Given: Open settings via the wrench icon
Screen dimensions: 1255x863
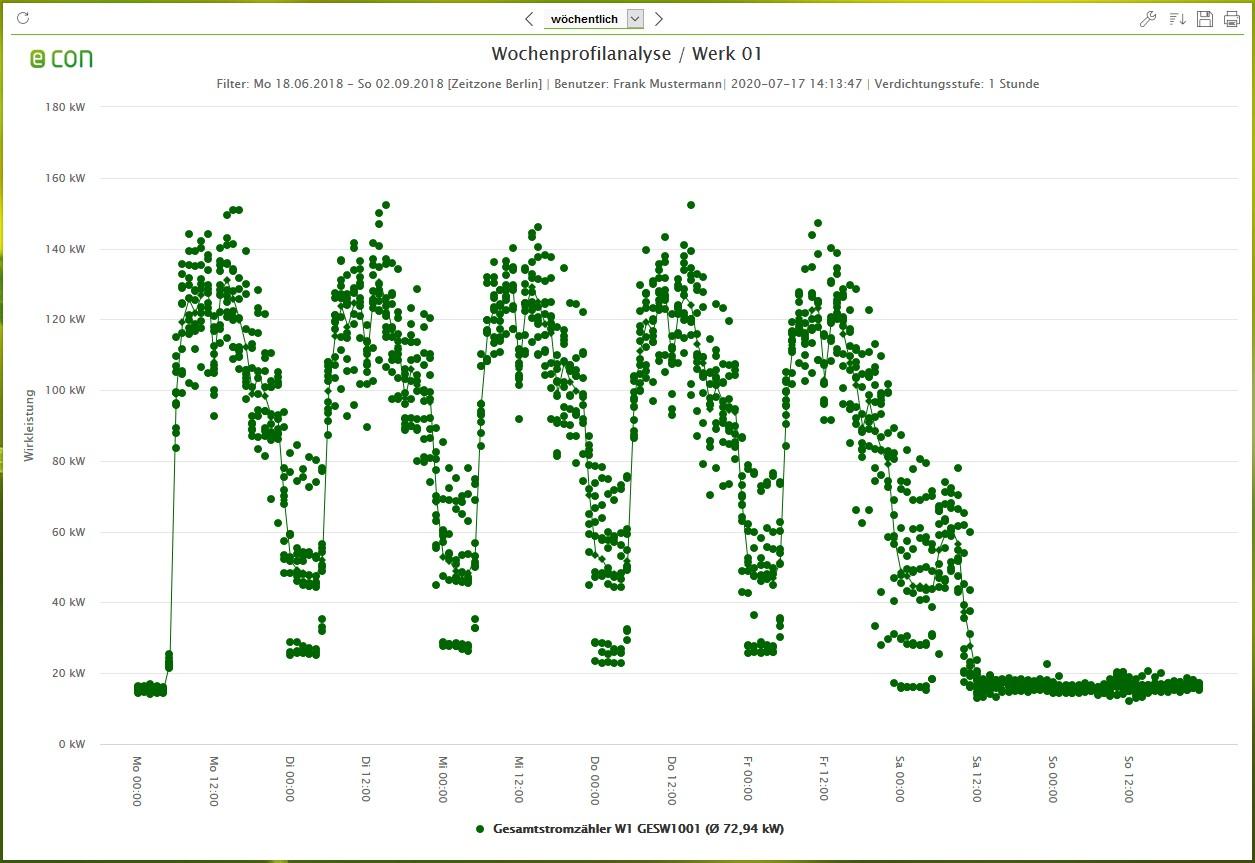Looking at the screenshot, I should click(1147, 18).
